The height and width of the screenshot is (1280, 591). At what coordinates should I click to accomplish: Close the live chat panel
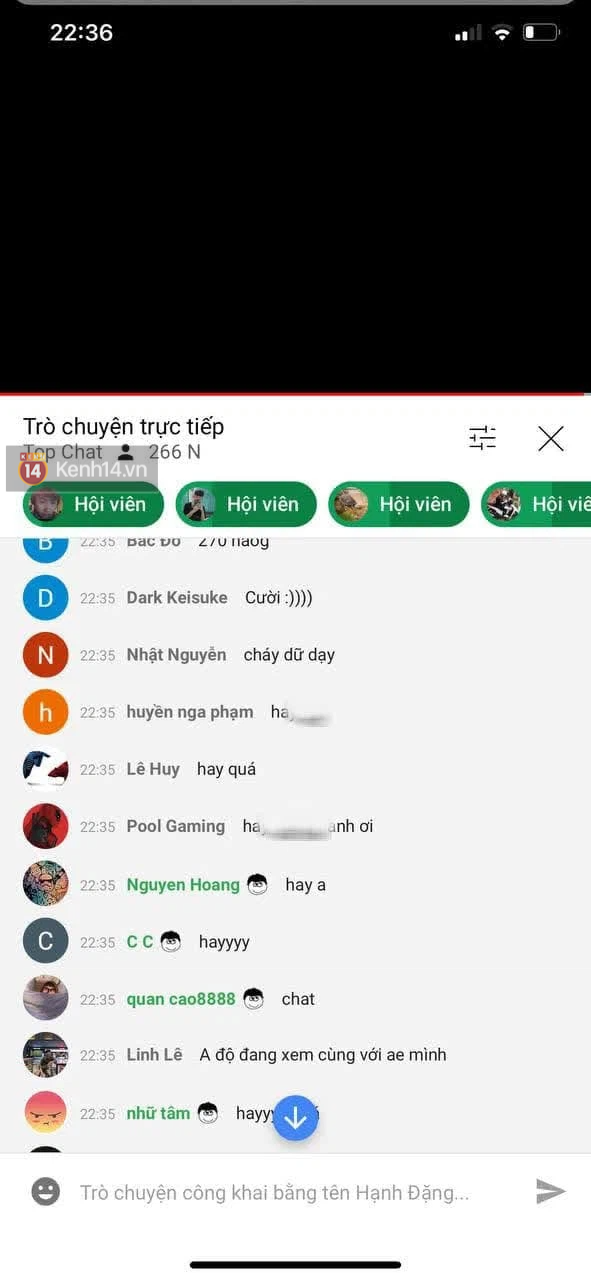pyautogui.click(x=551, y=438)
